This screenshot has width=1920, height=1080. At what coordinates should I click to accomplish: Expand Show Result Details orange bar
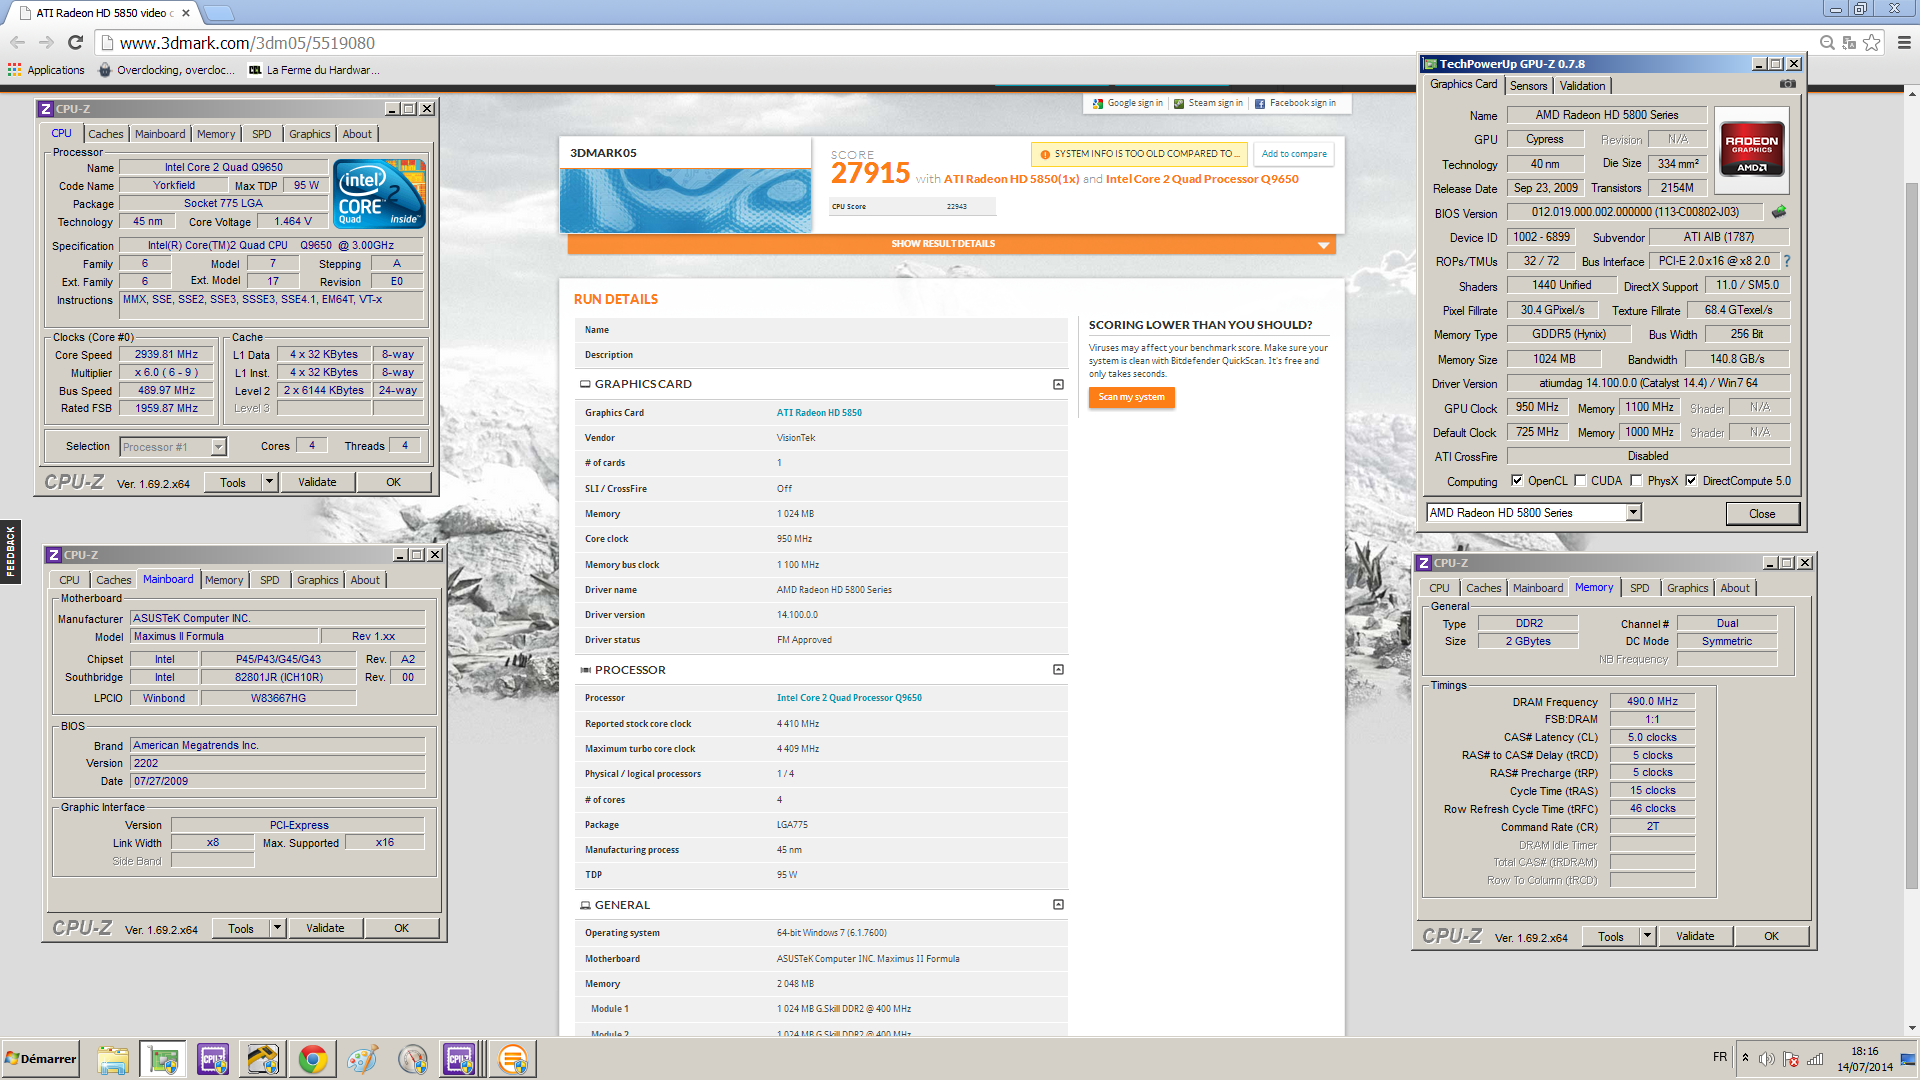coord(951,244)
